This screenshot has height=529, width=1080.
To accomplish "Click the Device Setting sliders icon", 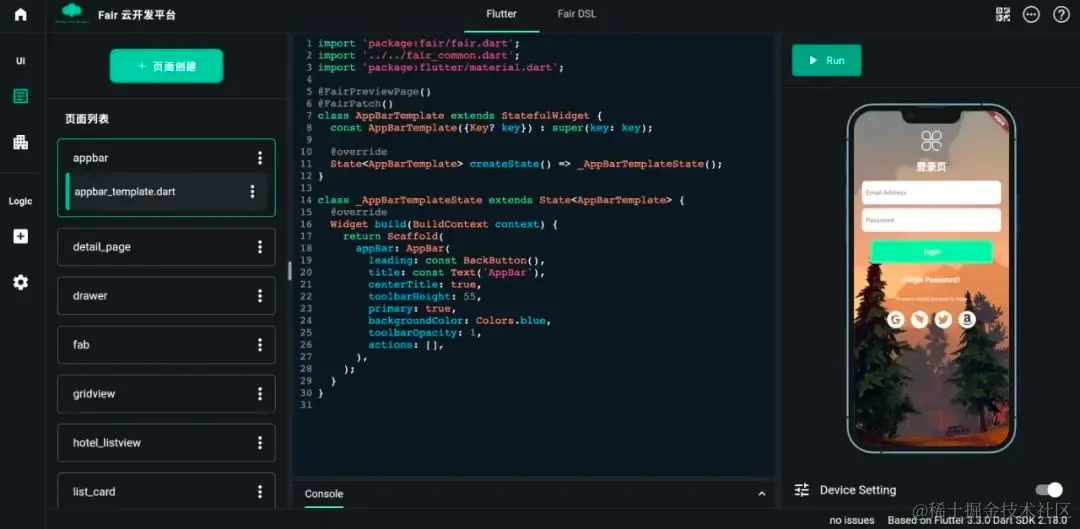I will (x=802, y=490).
